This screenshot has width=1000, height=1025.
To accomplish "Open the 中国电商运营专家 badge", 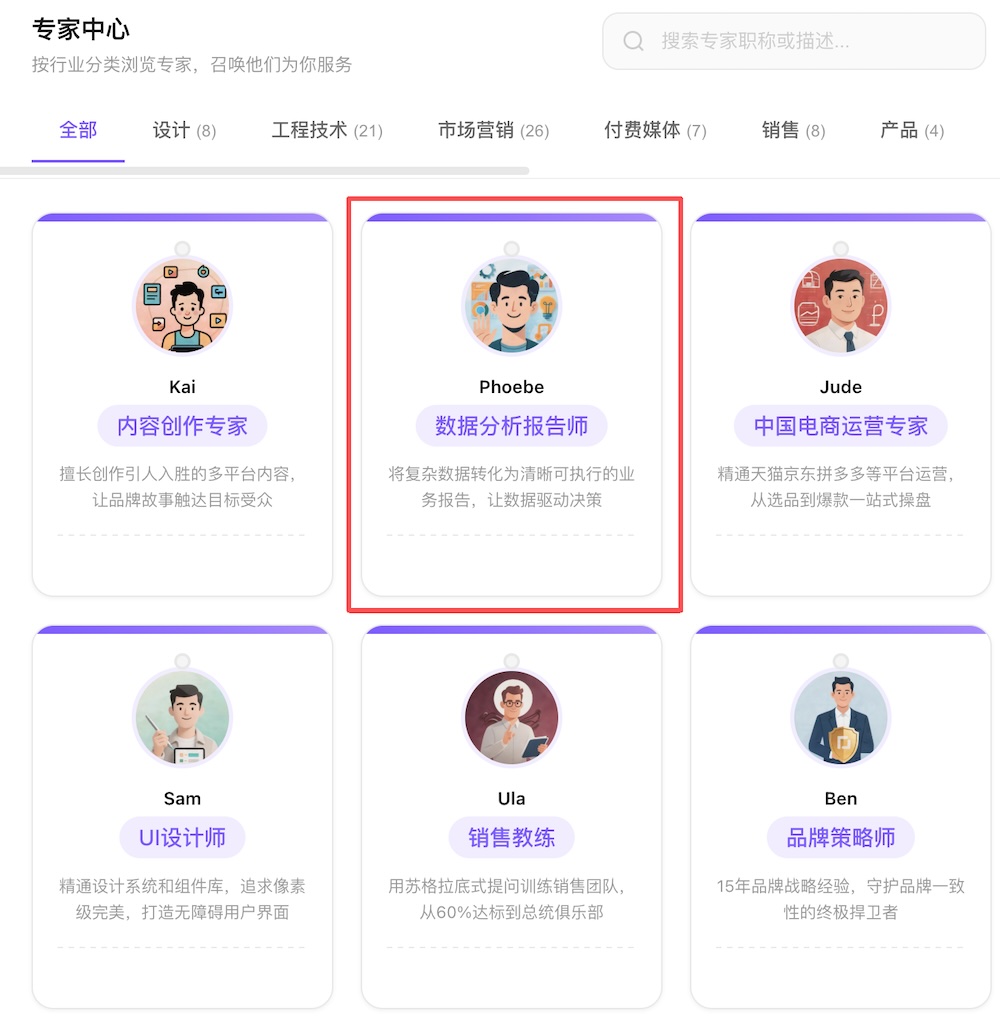I will [841, 426].
